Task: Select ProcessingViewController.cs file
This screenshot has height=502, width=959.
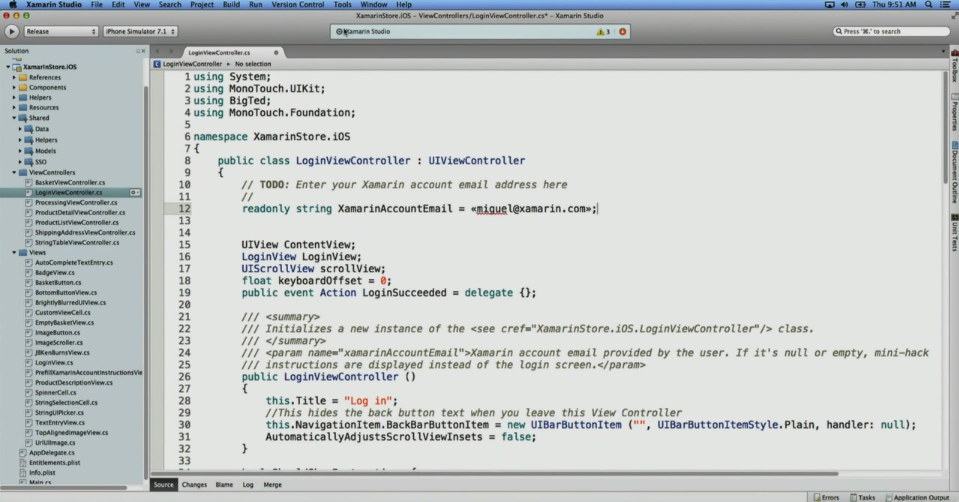Action: (76, 202)
